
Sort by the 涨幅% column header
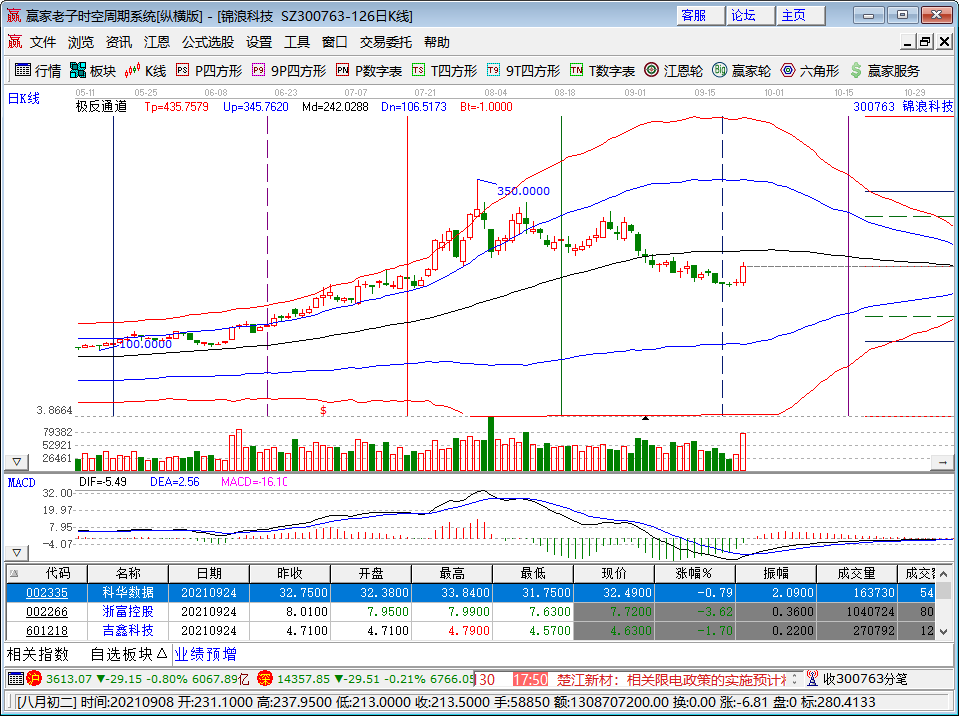695,574
